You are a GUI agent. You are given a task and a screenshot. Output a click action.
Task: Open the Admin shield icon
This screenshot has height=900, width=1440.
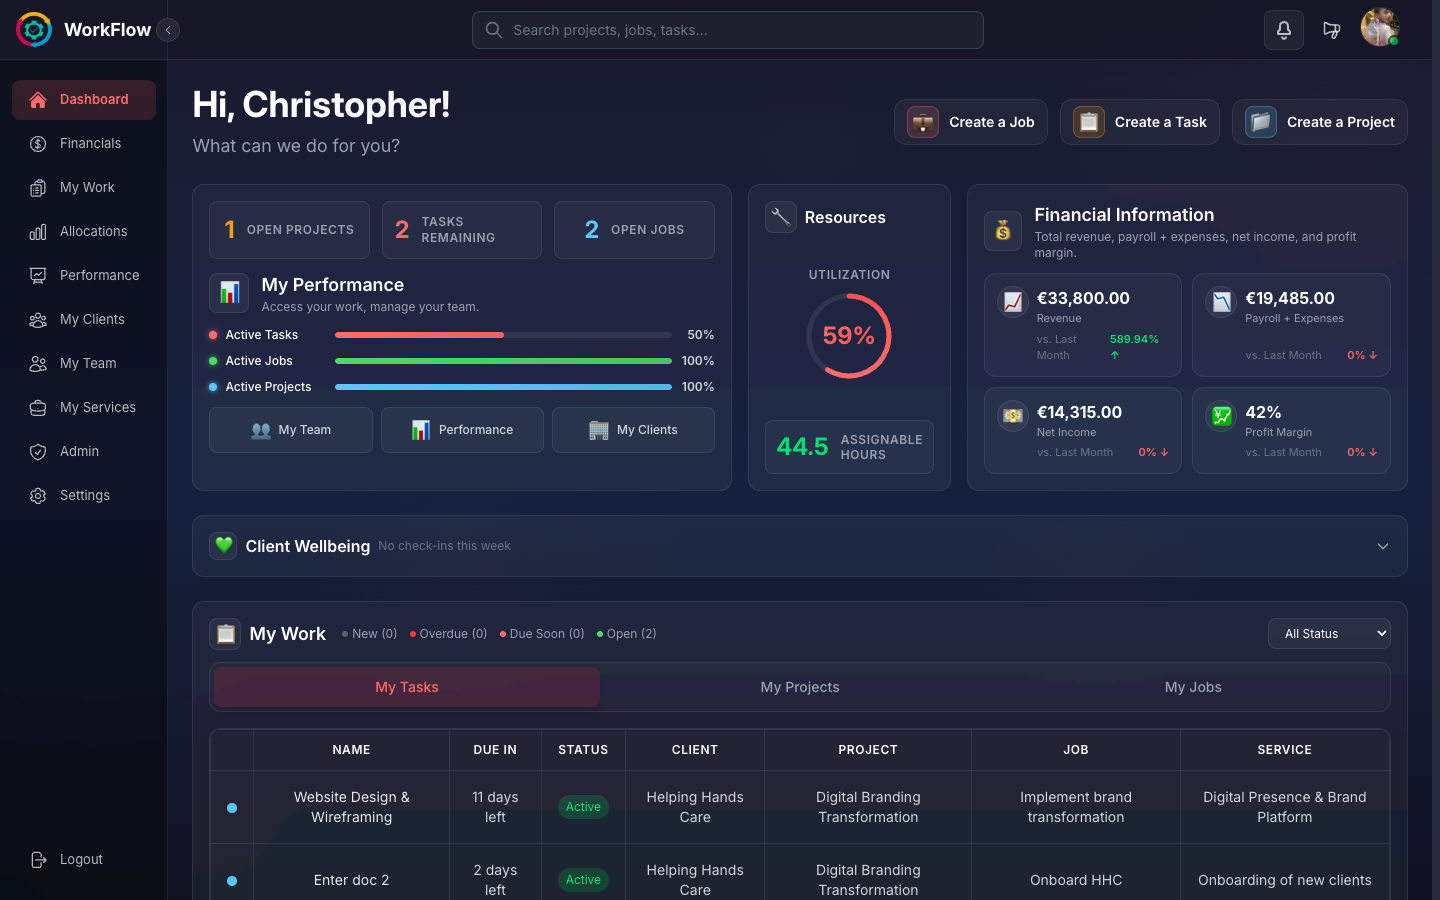click(x=37, y=451)
